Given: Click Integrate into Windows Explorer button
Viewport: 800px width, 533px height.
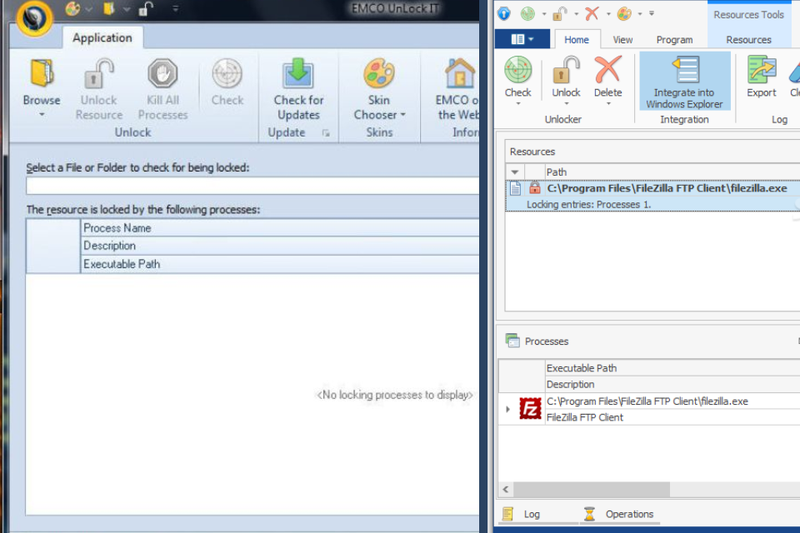Looking at the screenshot, I should point(684,81).
